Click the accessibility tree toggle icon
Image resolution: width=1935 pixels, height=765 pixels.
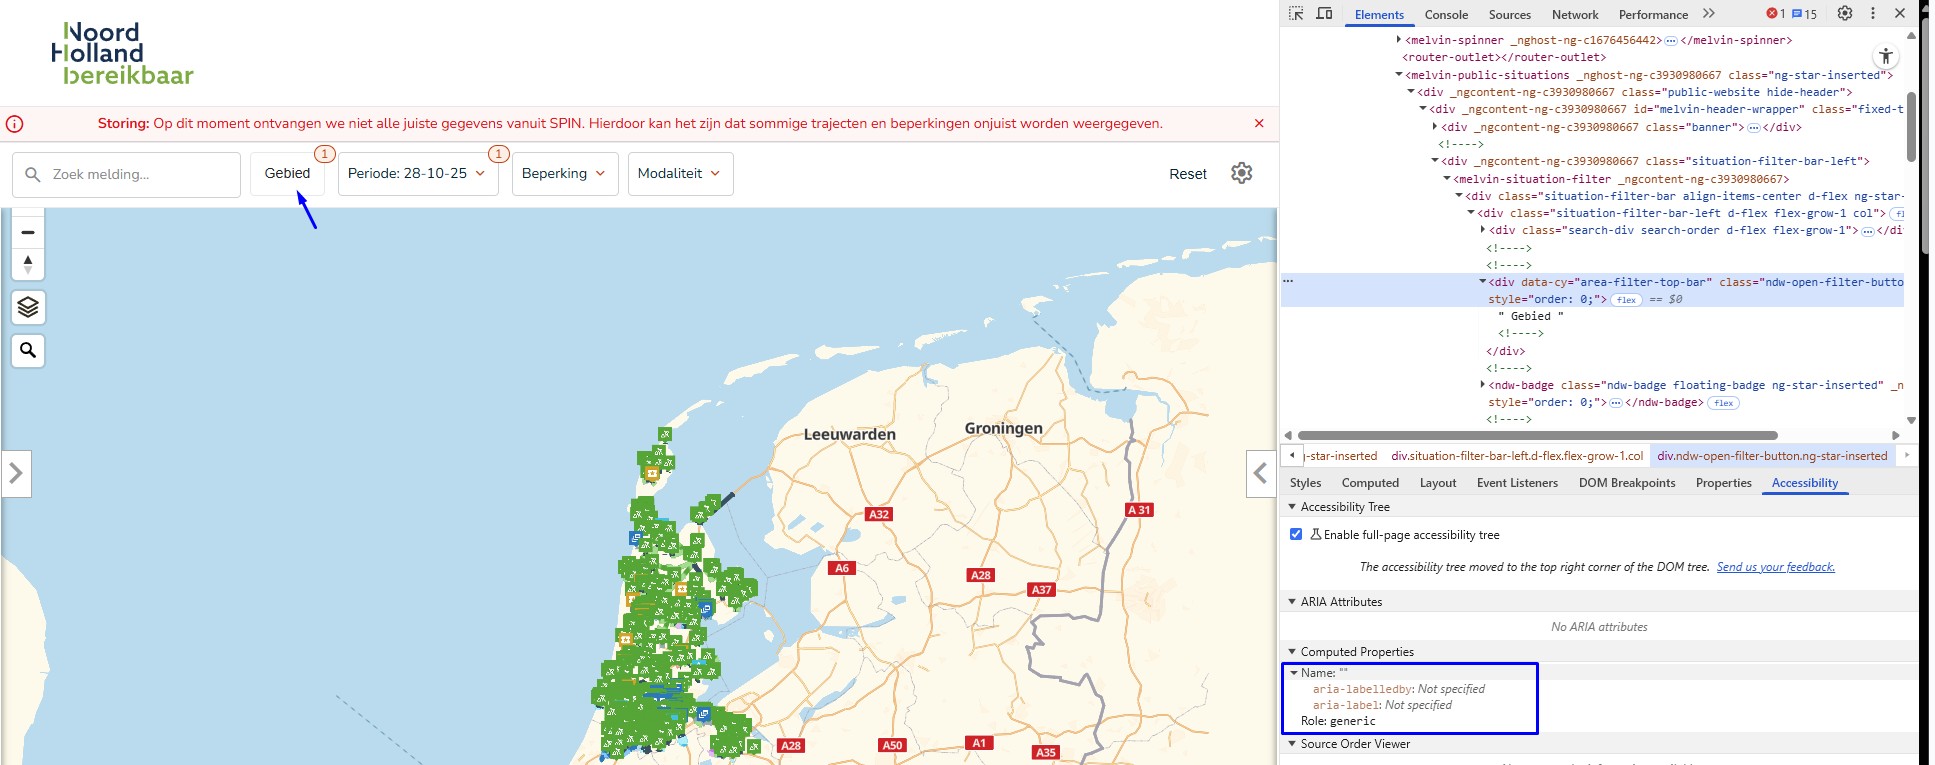click(1885, 57)
